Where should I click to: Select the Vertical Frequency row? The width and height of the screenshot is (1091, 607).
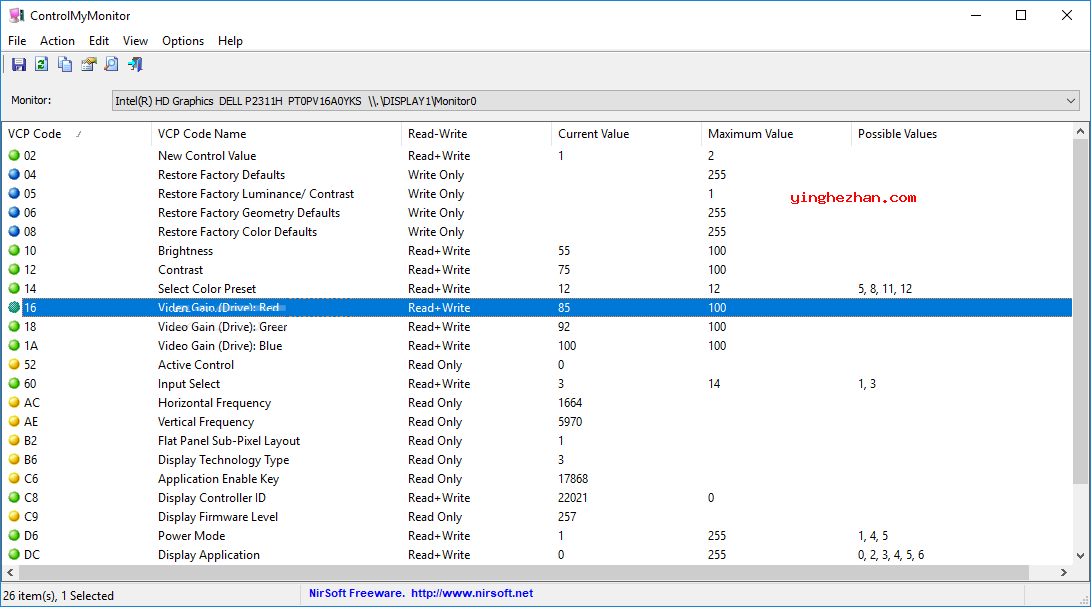537,421
